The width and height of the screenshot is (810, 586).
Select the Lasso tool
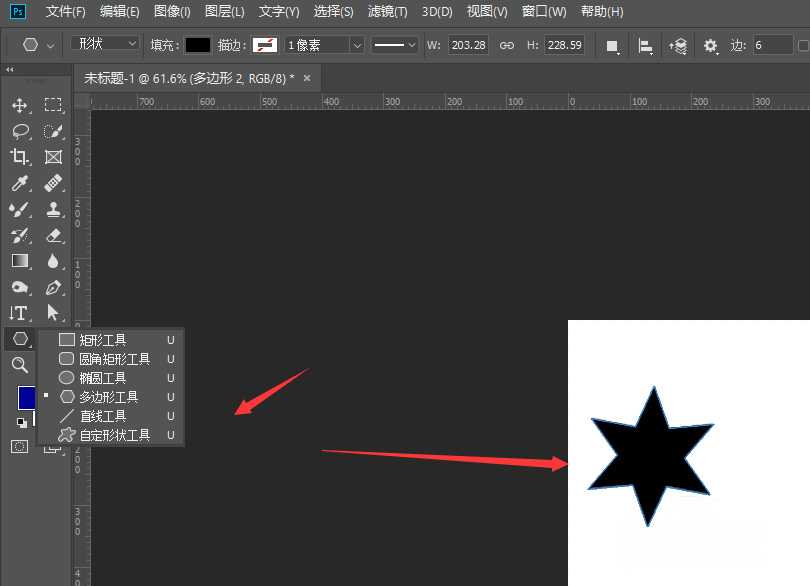coord(19,131)
